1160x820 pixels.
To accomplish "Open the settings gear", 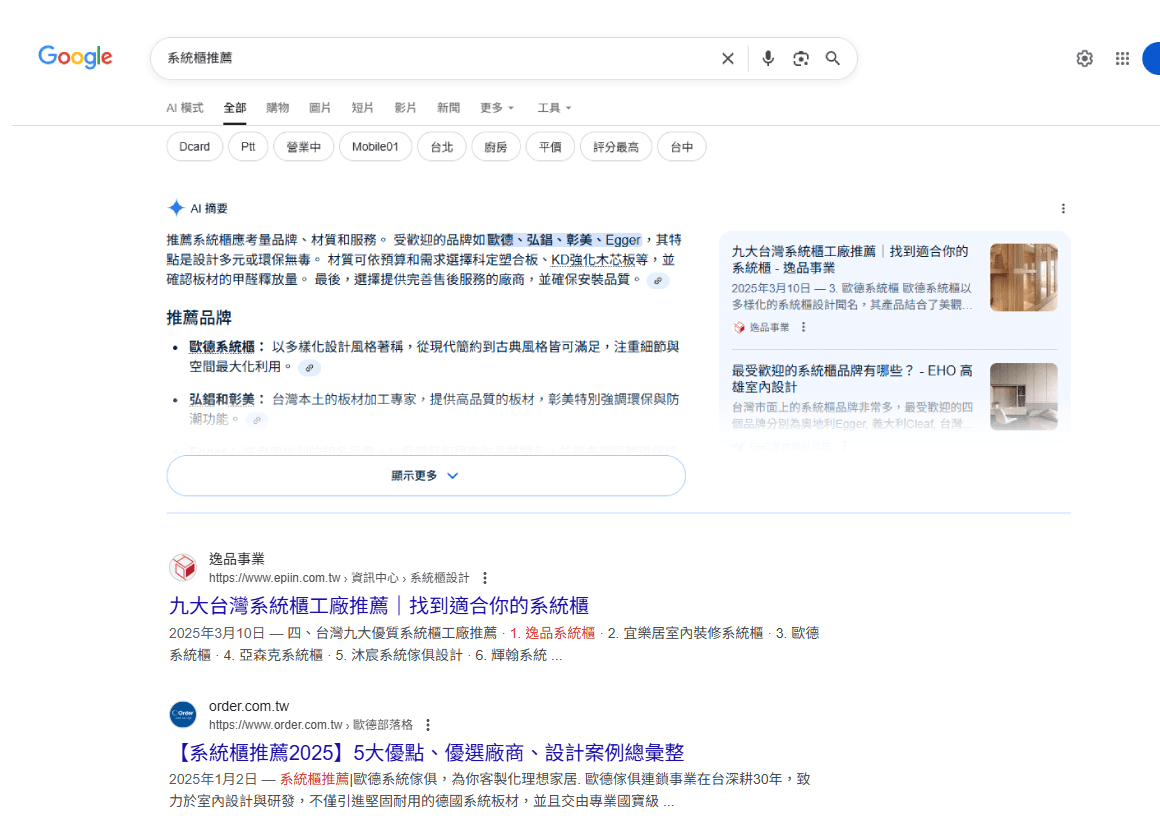I will pos(1084,59).
